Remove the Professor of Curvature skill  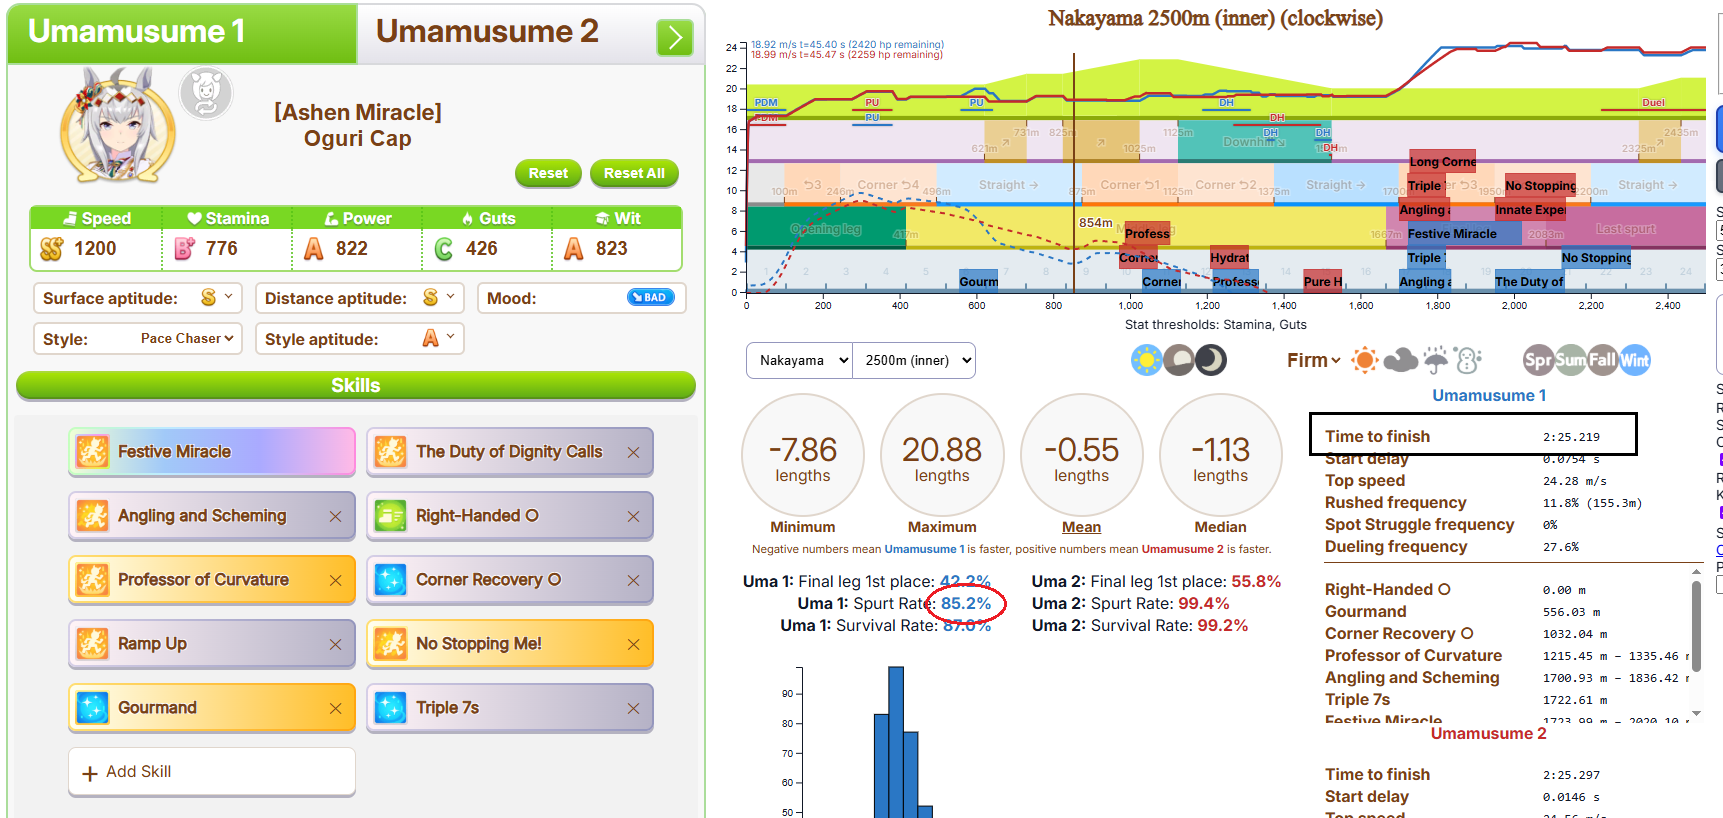pyautogui.click(x=335, y=581)
